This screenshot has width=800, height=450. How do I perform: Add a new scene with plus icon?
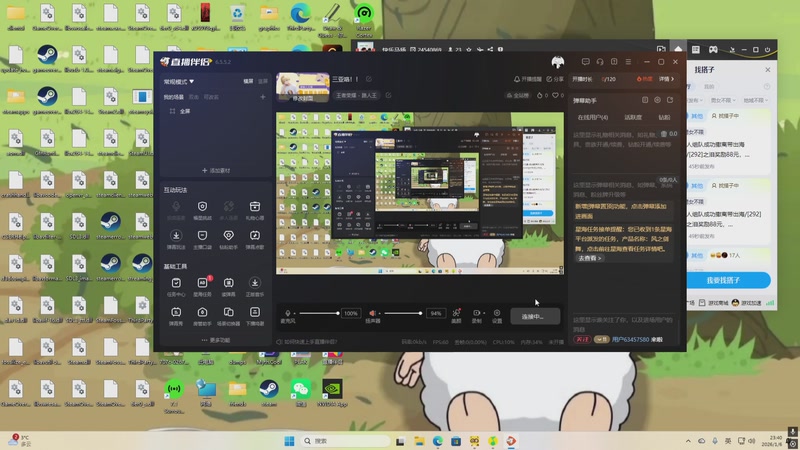263,97
